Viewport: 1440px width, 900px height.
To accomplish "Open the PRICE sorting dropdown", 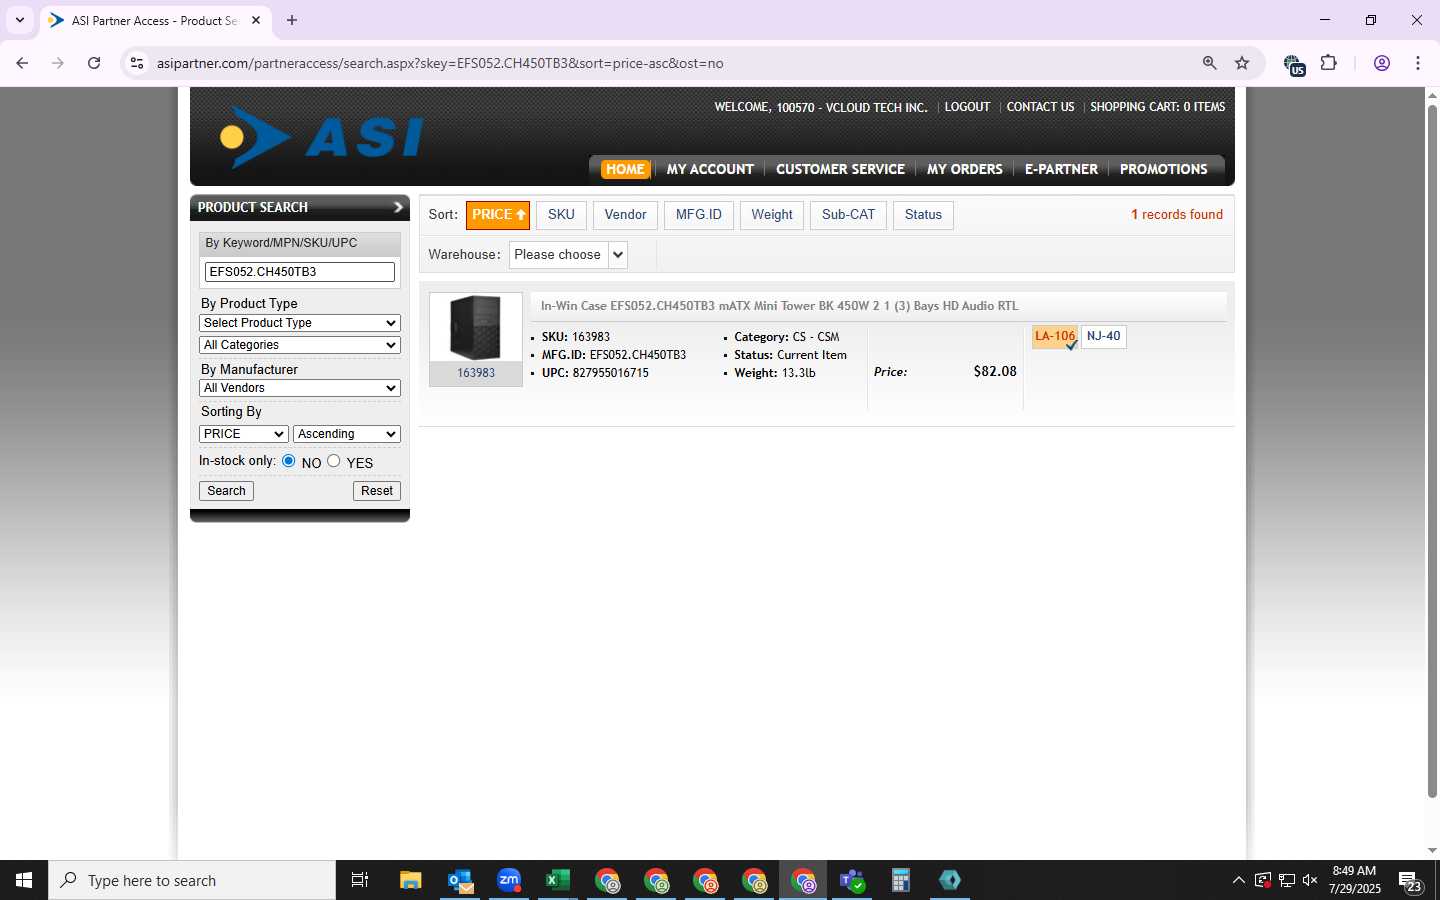I will tap(244, 434).
